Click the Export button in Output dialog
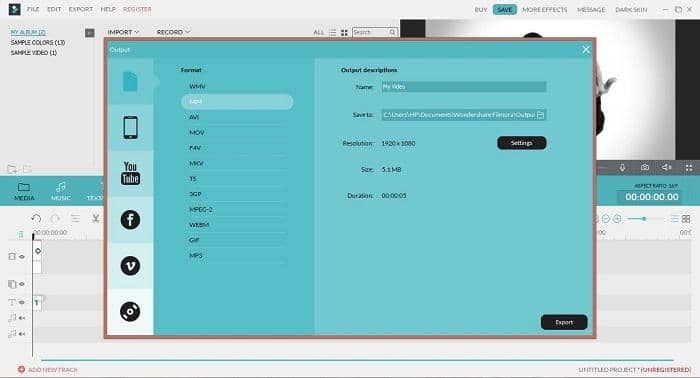Screen dimensions: 700x378 coord(564,322)
